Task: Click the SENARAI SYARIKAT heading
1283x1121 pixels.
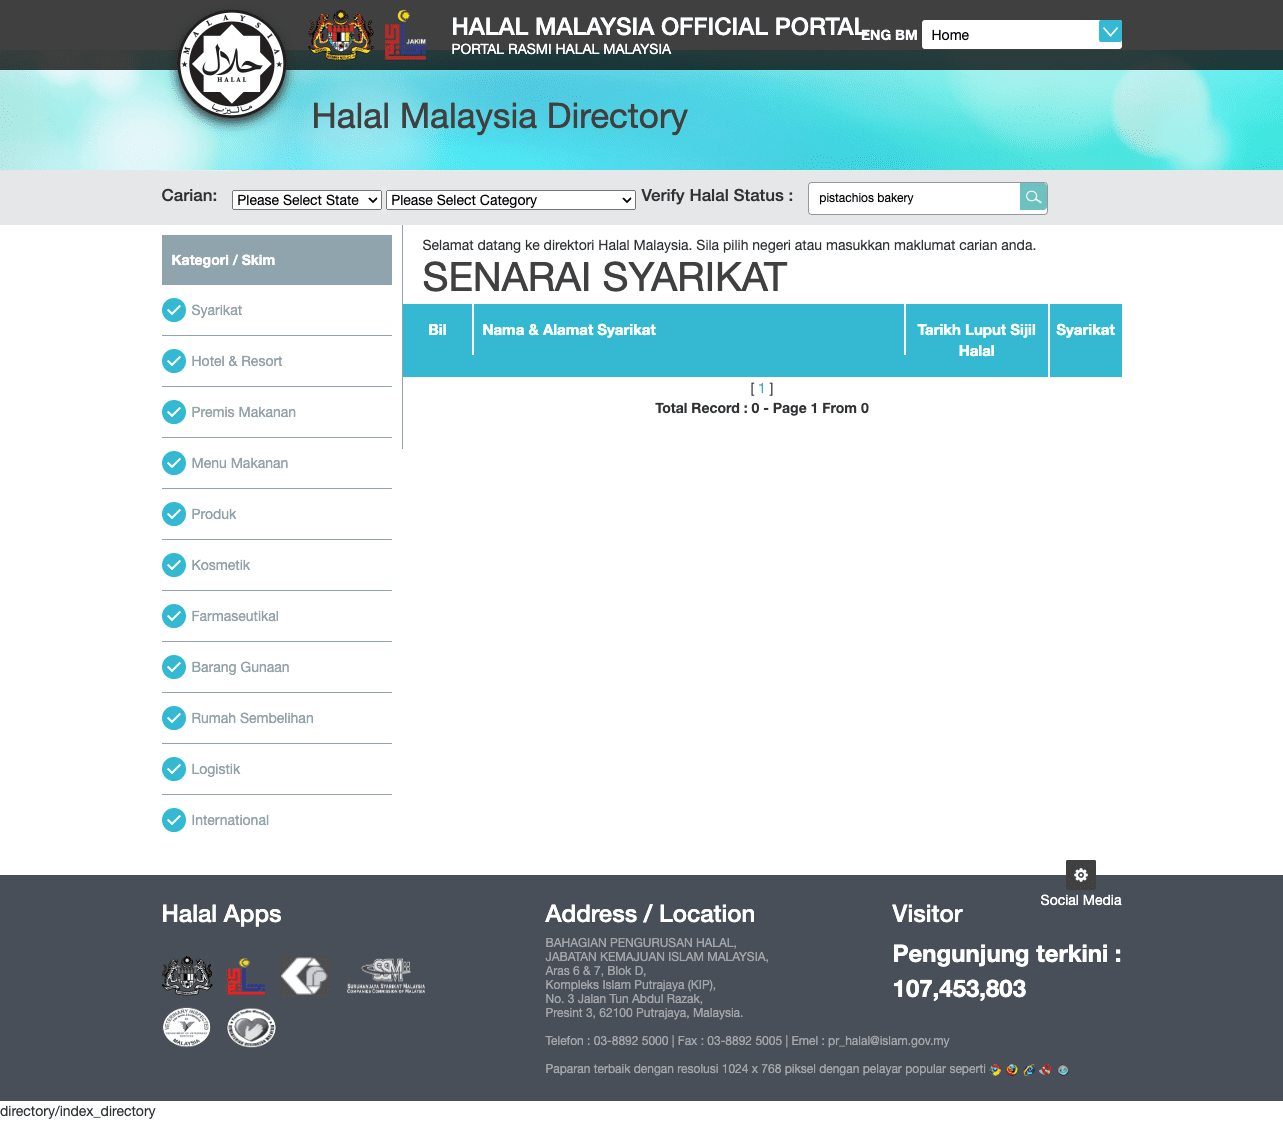Action: click(605, 278)
